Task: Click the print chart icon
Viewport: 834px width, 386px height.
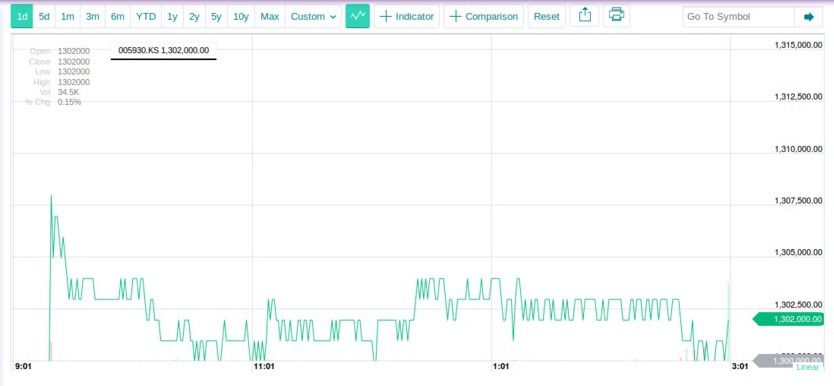Action: (616, 15)
